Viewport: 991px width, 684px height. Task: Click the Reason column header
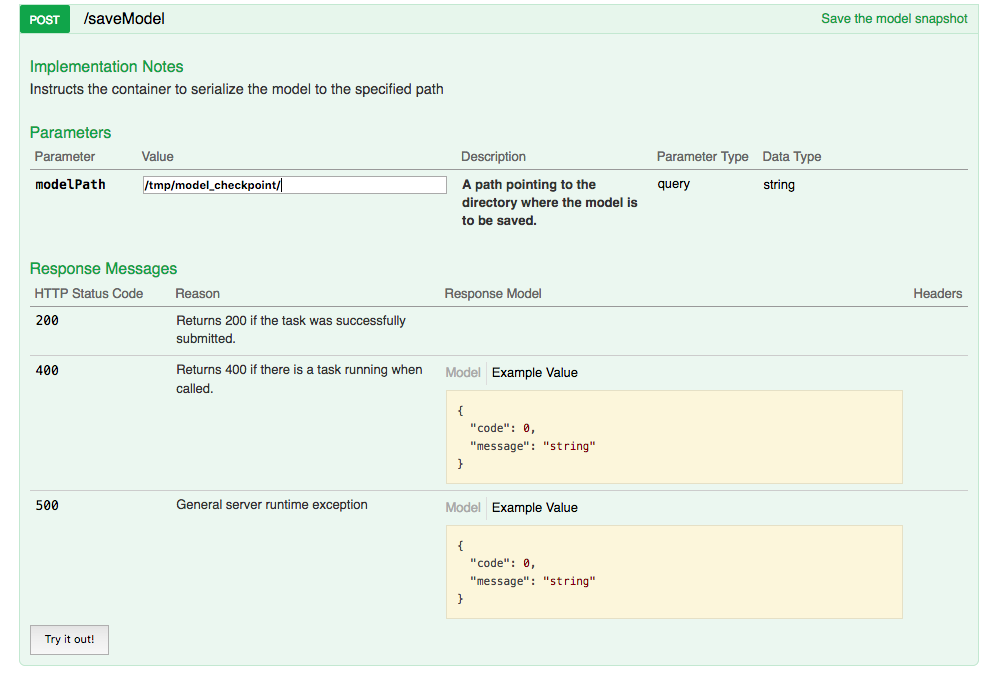coord(197,293)
